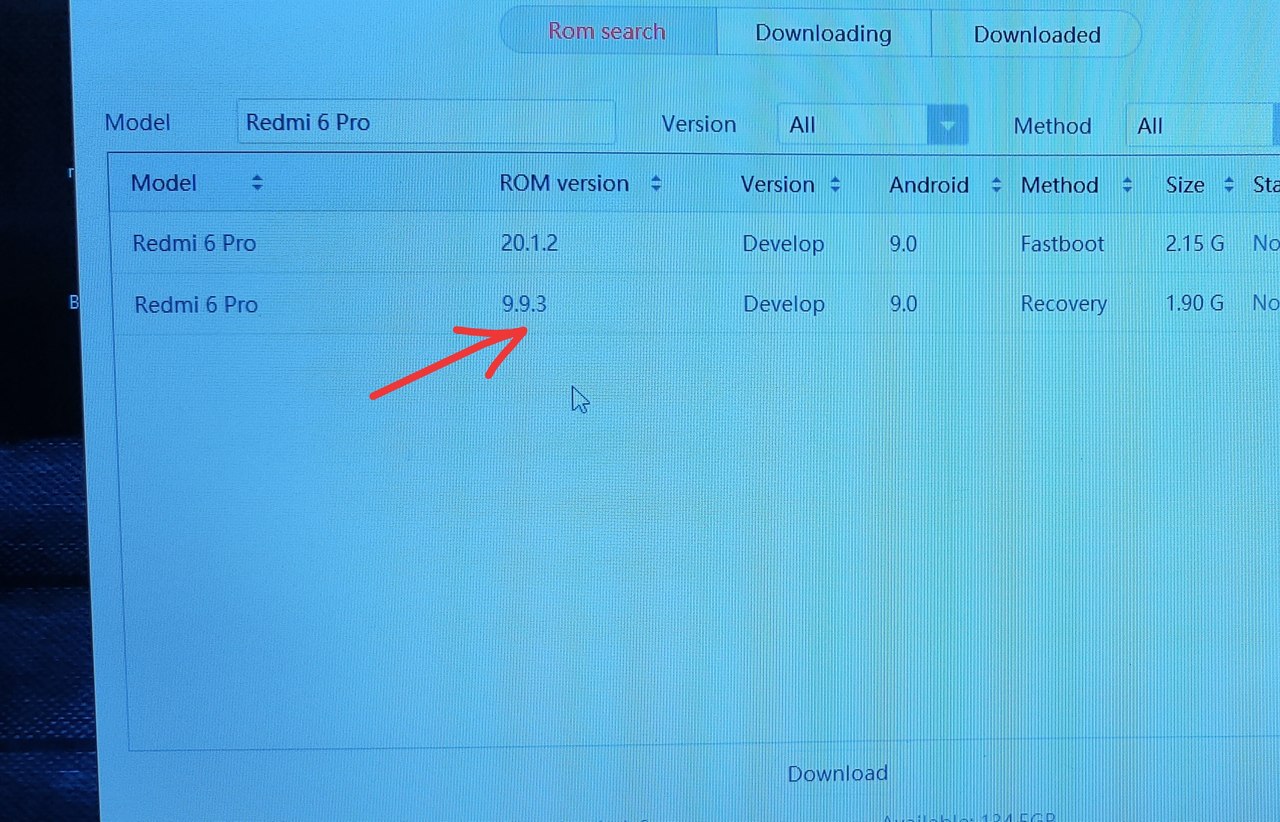
Task: Select ROM version 20.1.2 cell
Action: [529, 243]
